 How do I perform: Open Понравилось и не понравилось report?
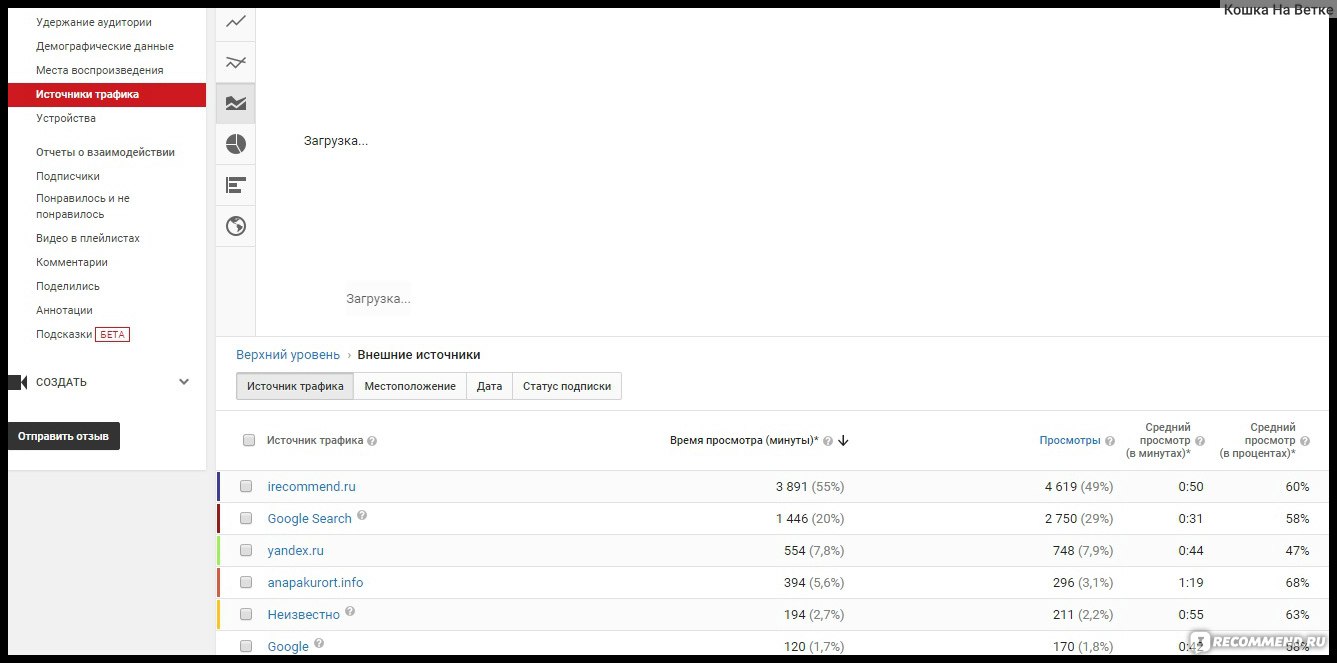tap(83, 206)
